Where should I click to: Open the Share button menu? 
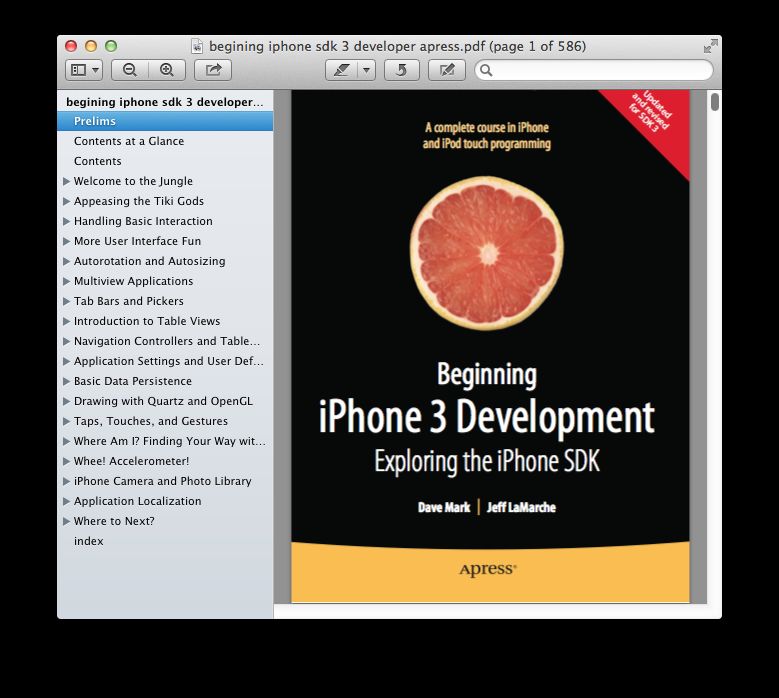213,70
